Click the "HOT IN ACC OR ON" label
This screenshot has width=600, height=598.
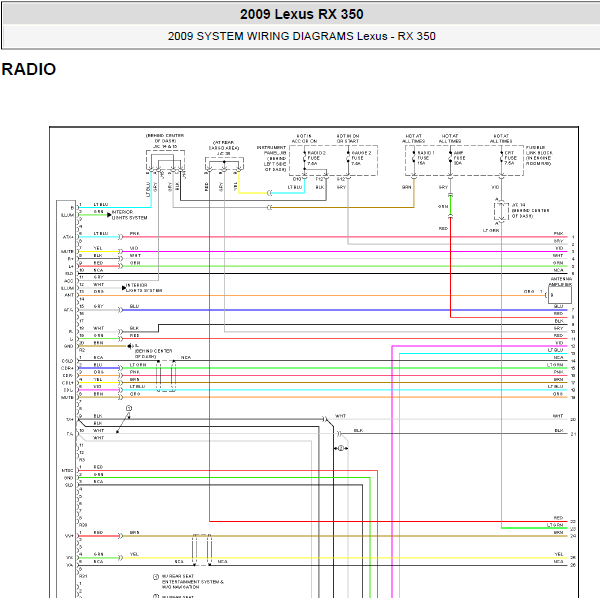tap(304, 139)
